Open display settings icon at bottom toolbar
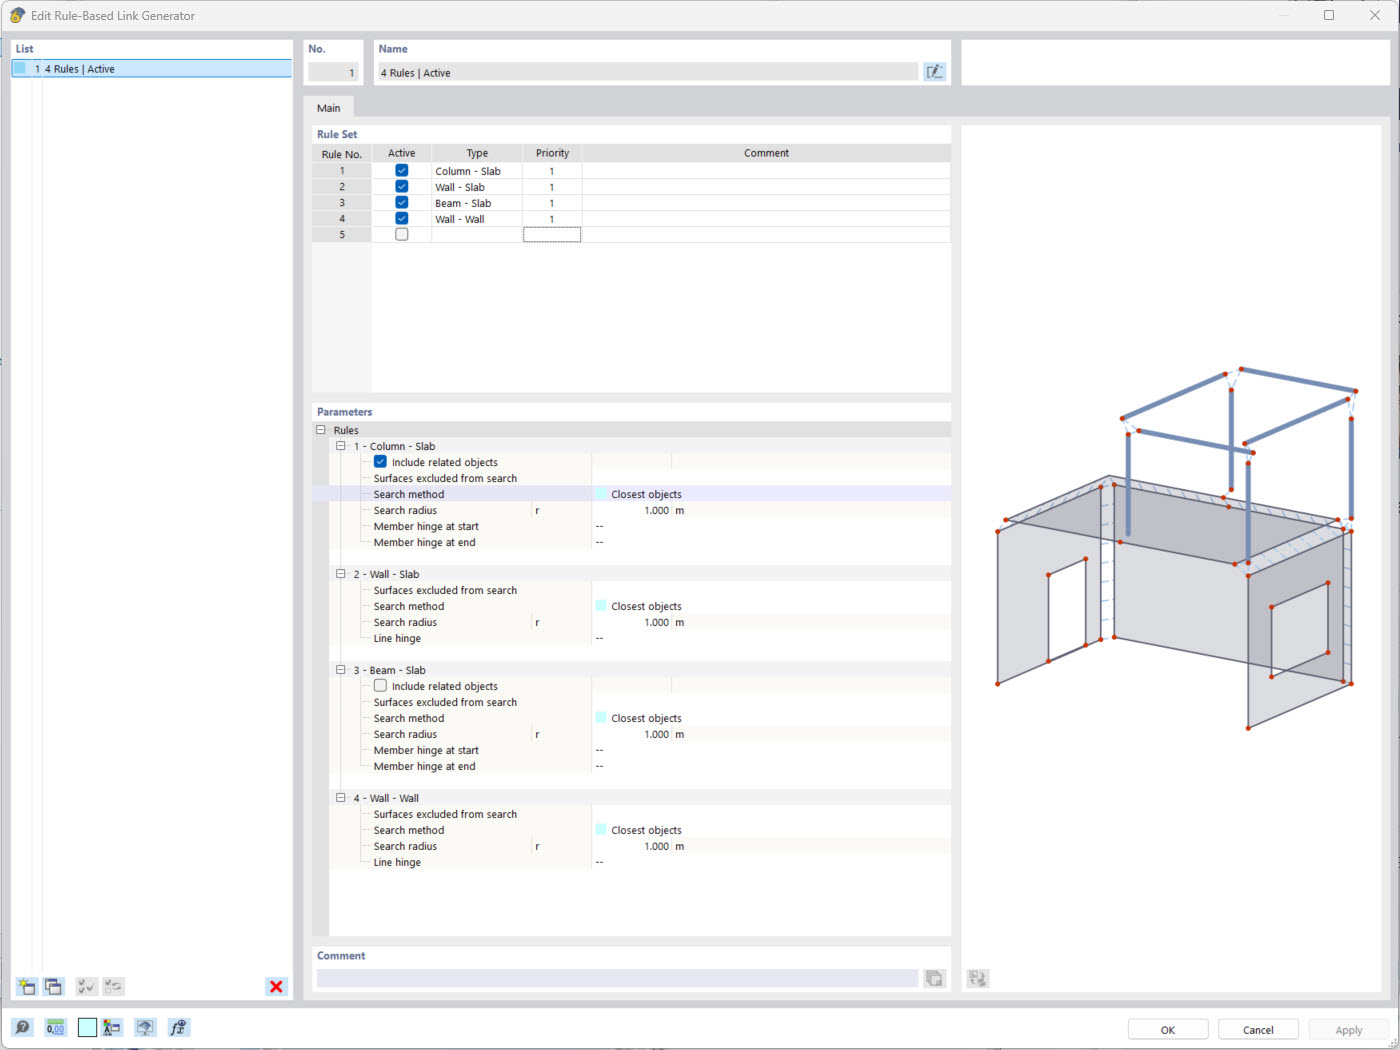Image resolution: width=1400 pixels, height=1050 pixels. pyautogui.click(x=145, y=1027)
